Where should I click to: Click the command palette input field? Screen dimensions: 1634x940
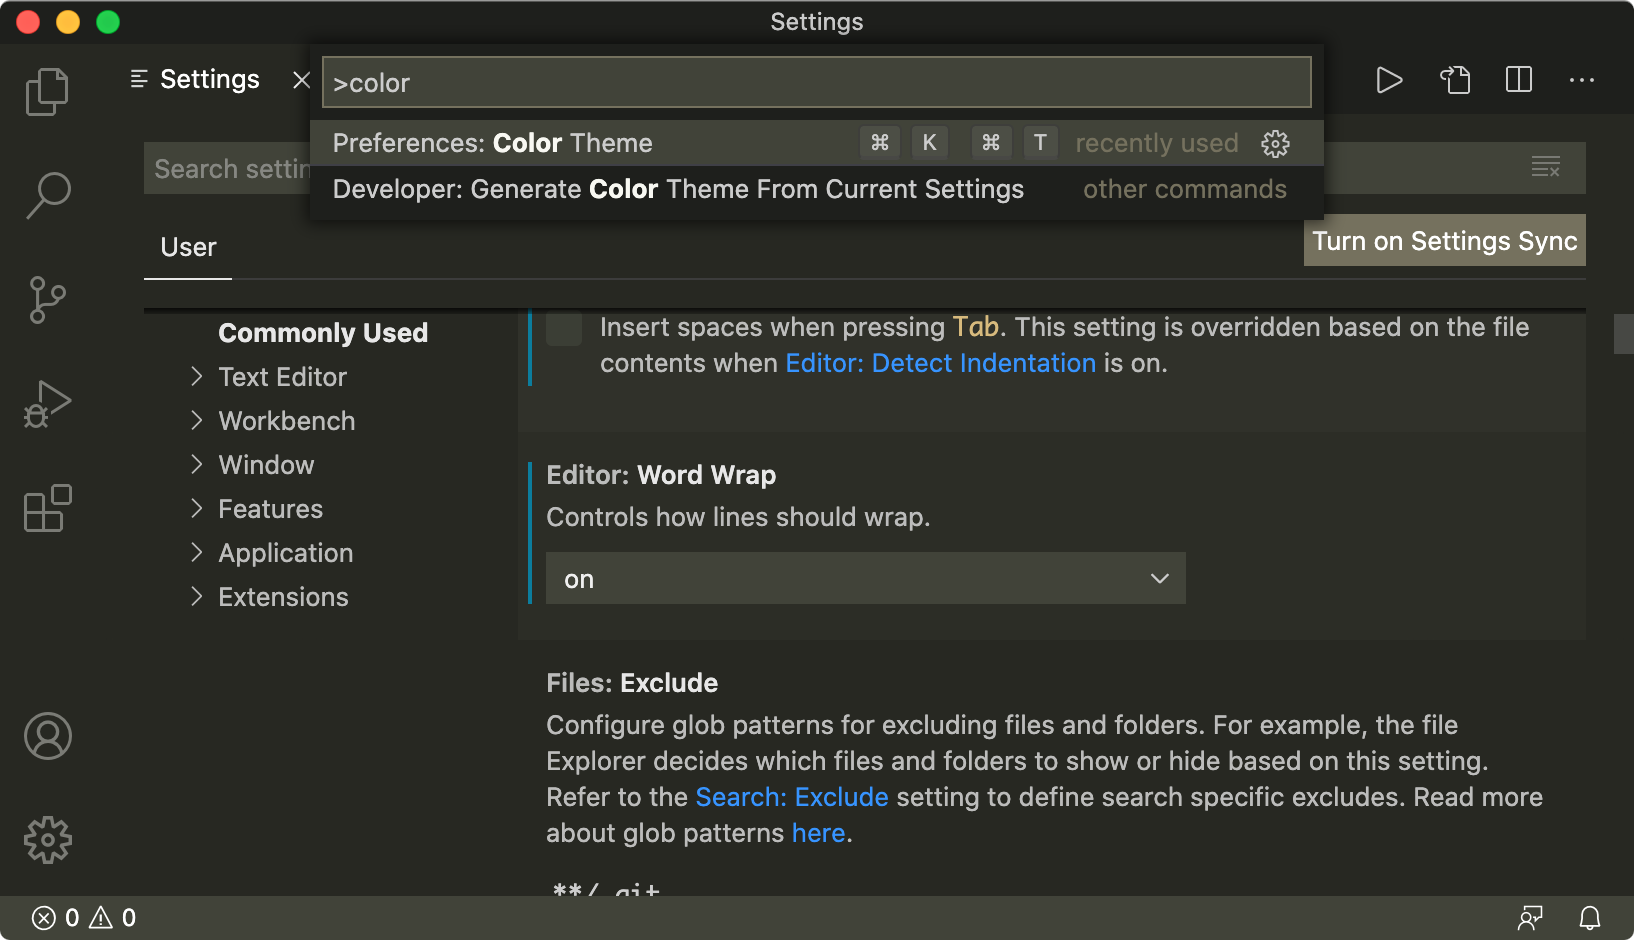click(x=816, y=83)
